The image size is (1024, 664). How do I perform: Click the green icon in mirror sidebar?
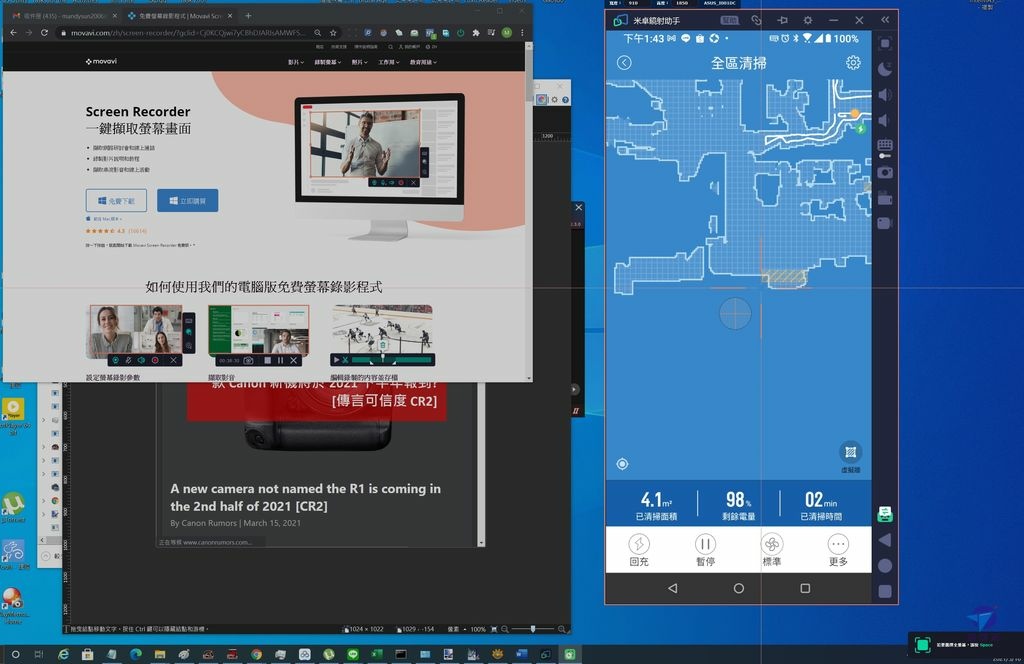point(885,514)
